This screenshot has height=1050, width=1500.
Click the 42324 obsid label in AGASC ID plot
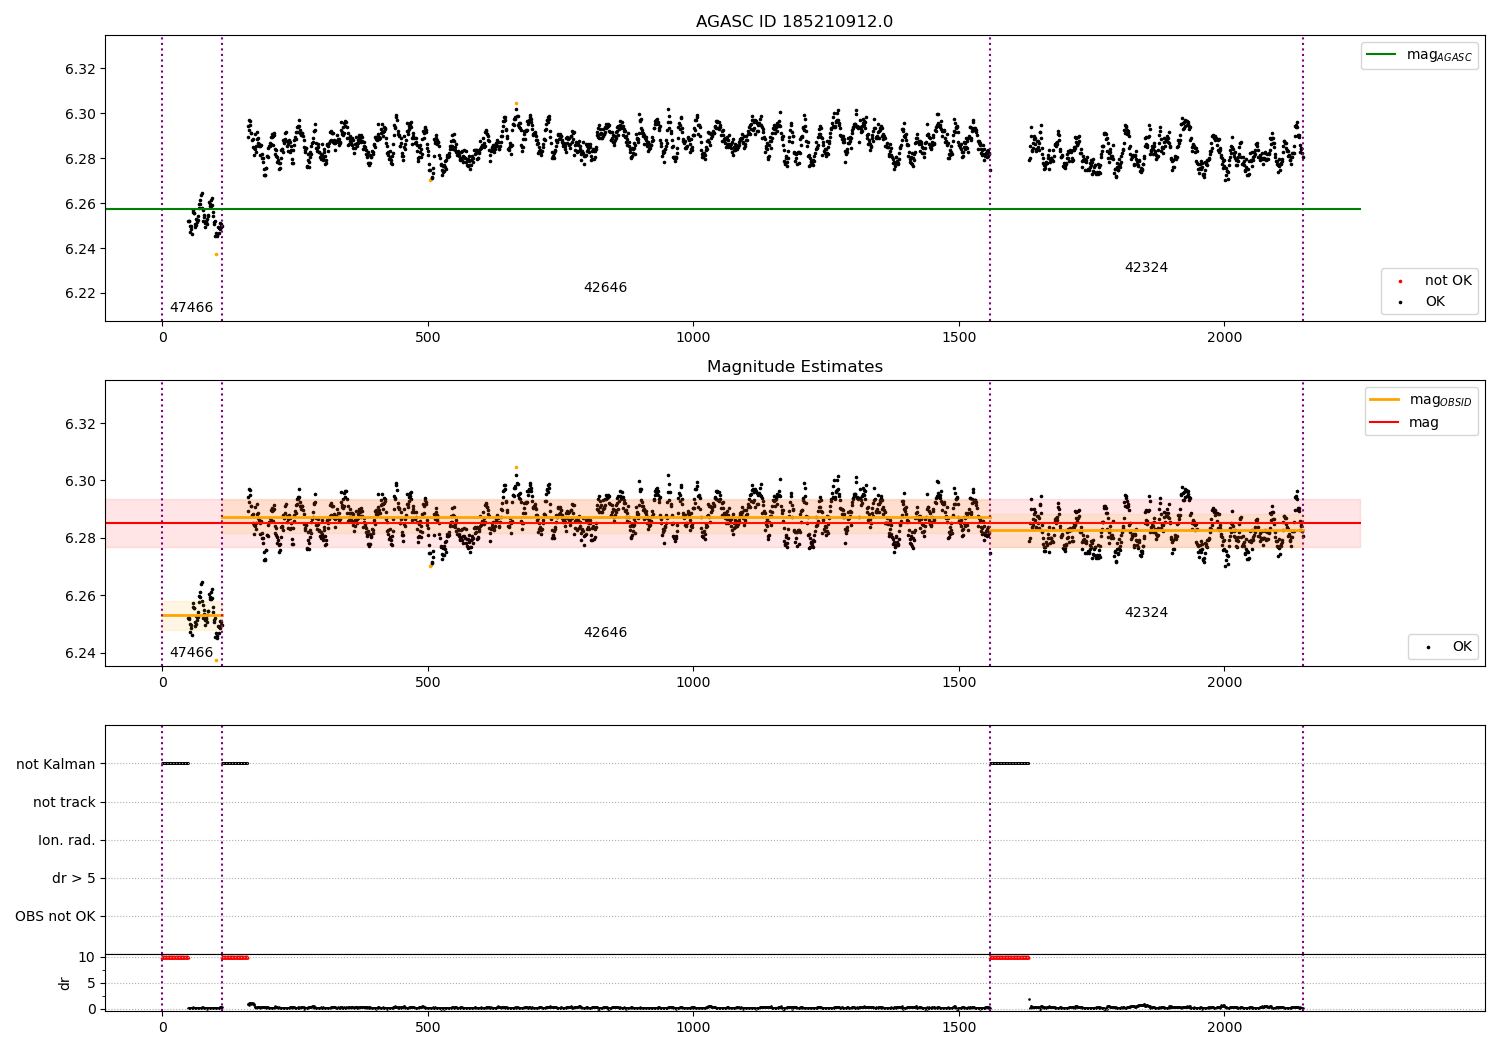pos(1146,268)
